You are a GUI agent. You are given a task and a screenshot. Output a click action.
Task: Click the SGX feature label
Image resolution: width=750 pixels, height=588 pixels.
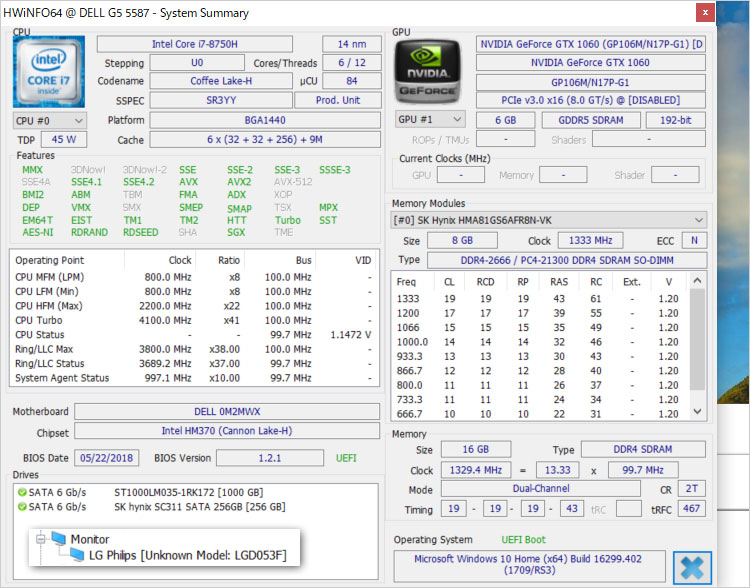(236, 233)
